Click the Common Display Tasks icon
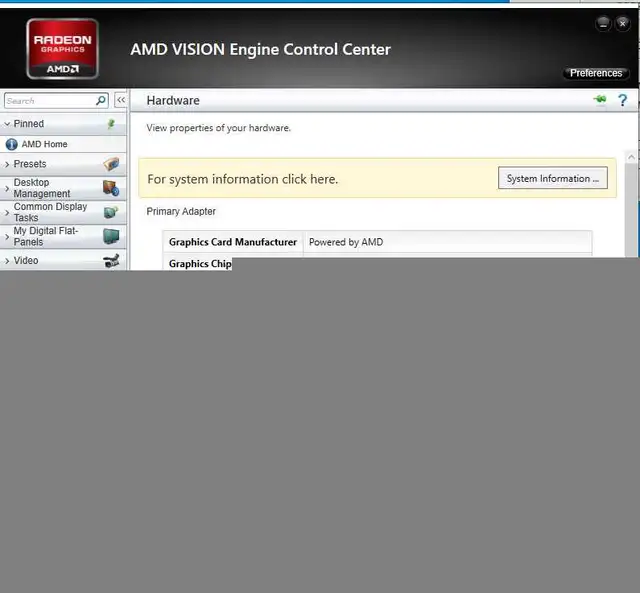 coord(111,212)
